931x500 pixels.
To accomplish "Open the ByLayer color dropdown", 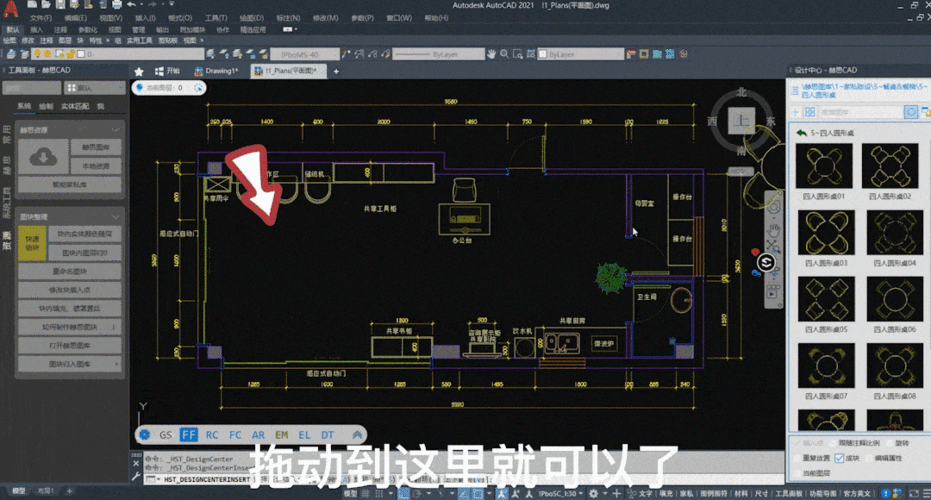I will pyautogui.click(x=581, y=54).
